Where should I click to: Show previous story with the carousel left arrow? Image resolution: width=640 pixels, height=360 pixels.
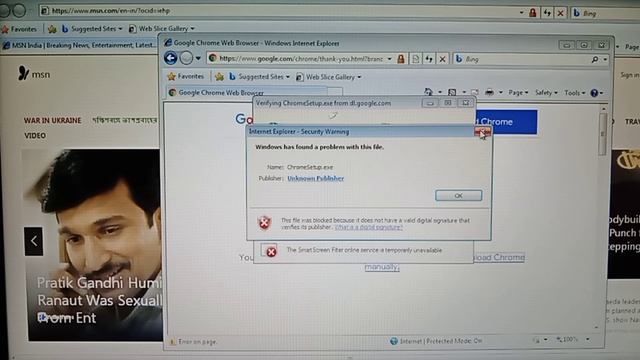pyautogui.click(x=33, y=241)
